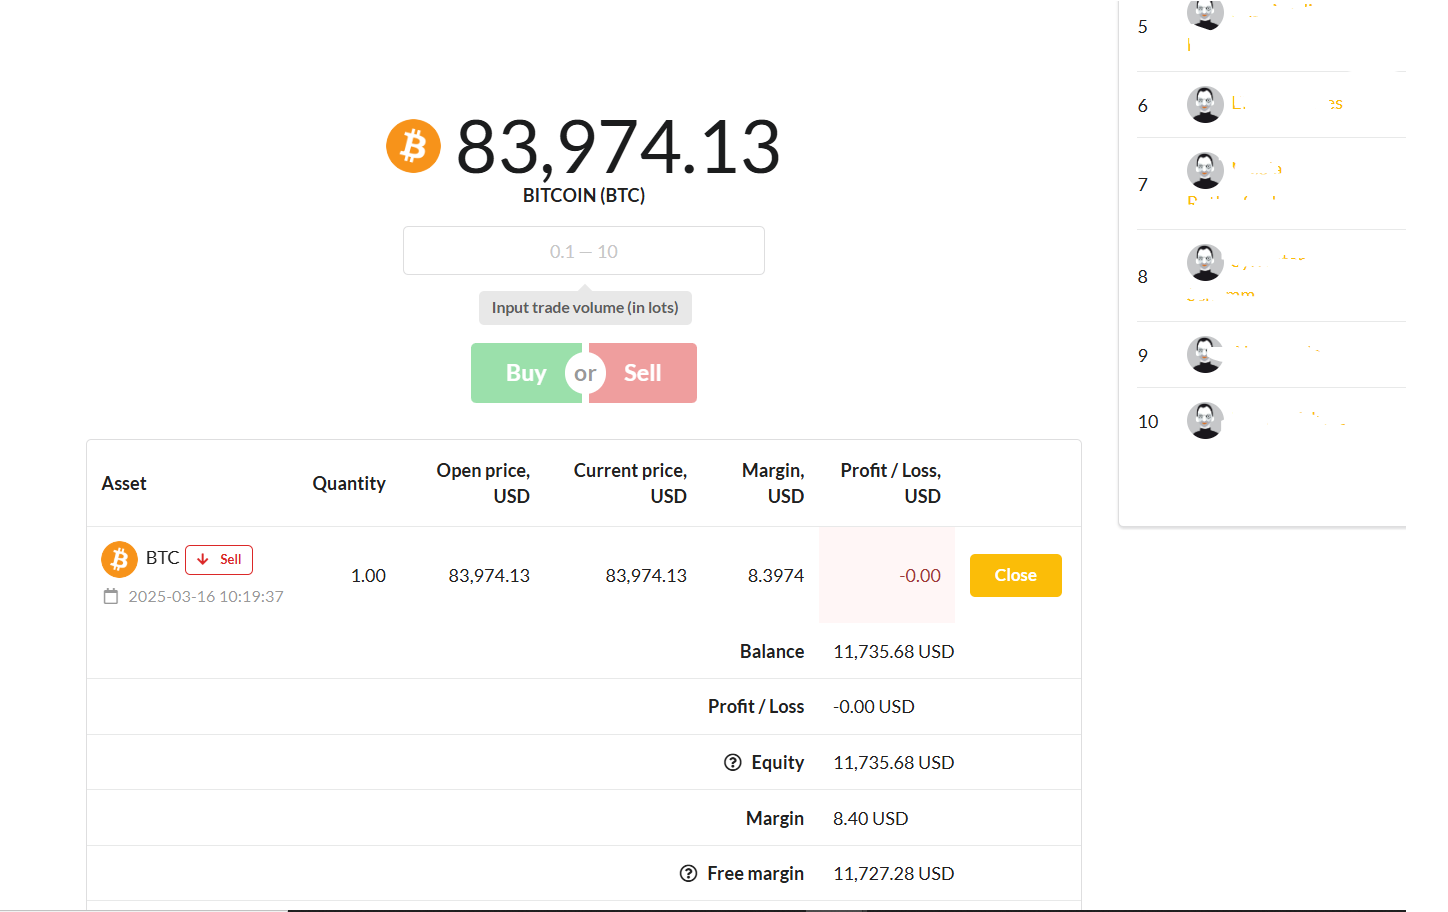Viewport: 1448px width, 912px height.
Task: Click the quantity value 1.00
Action: [x=368, y=575]
